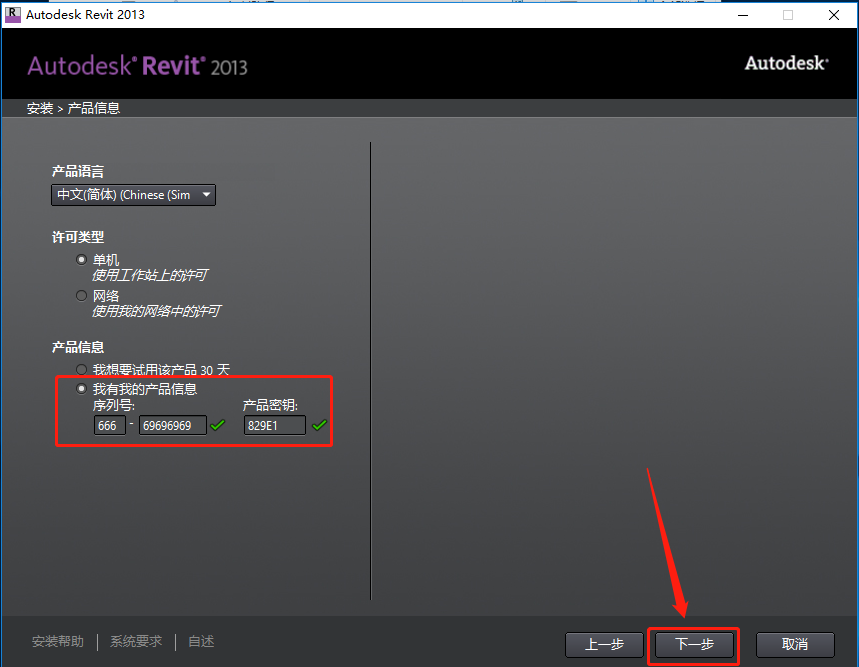Open the 系统要求 link
This screenshot has height=667, width=859.
click(x=136, y=641)
